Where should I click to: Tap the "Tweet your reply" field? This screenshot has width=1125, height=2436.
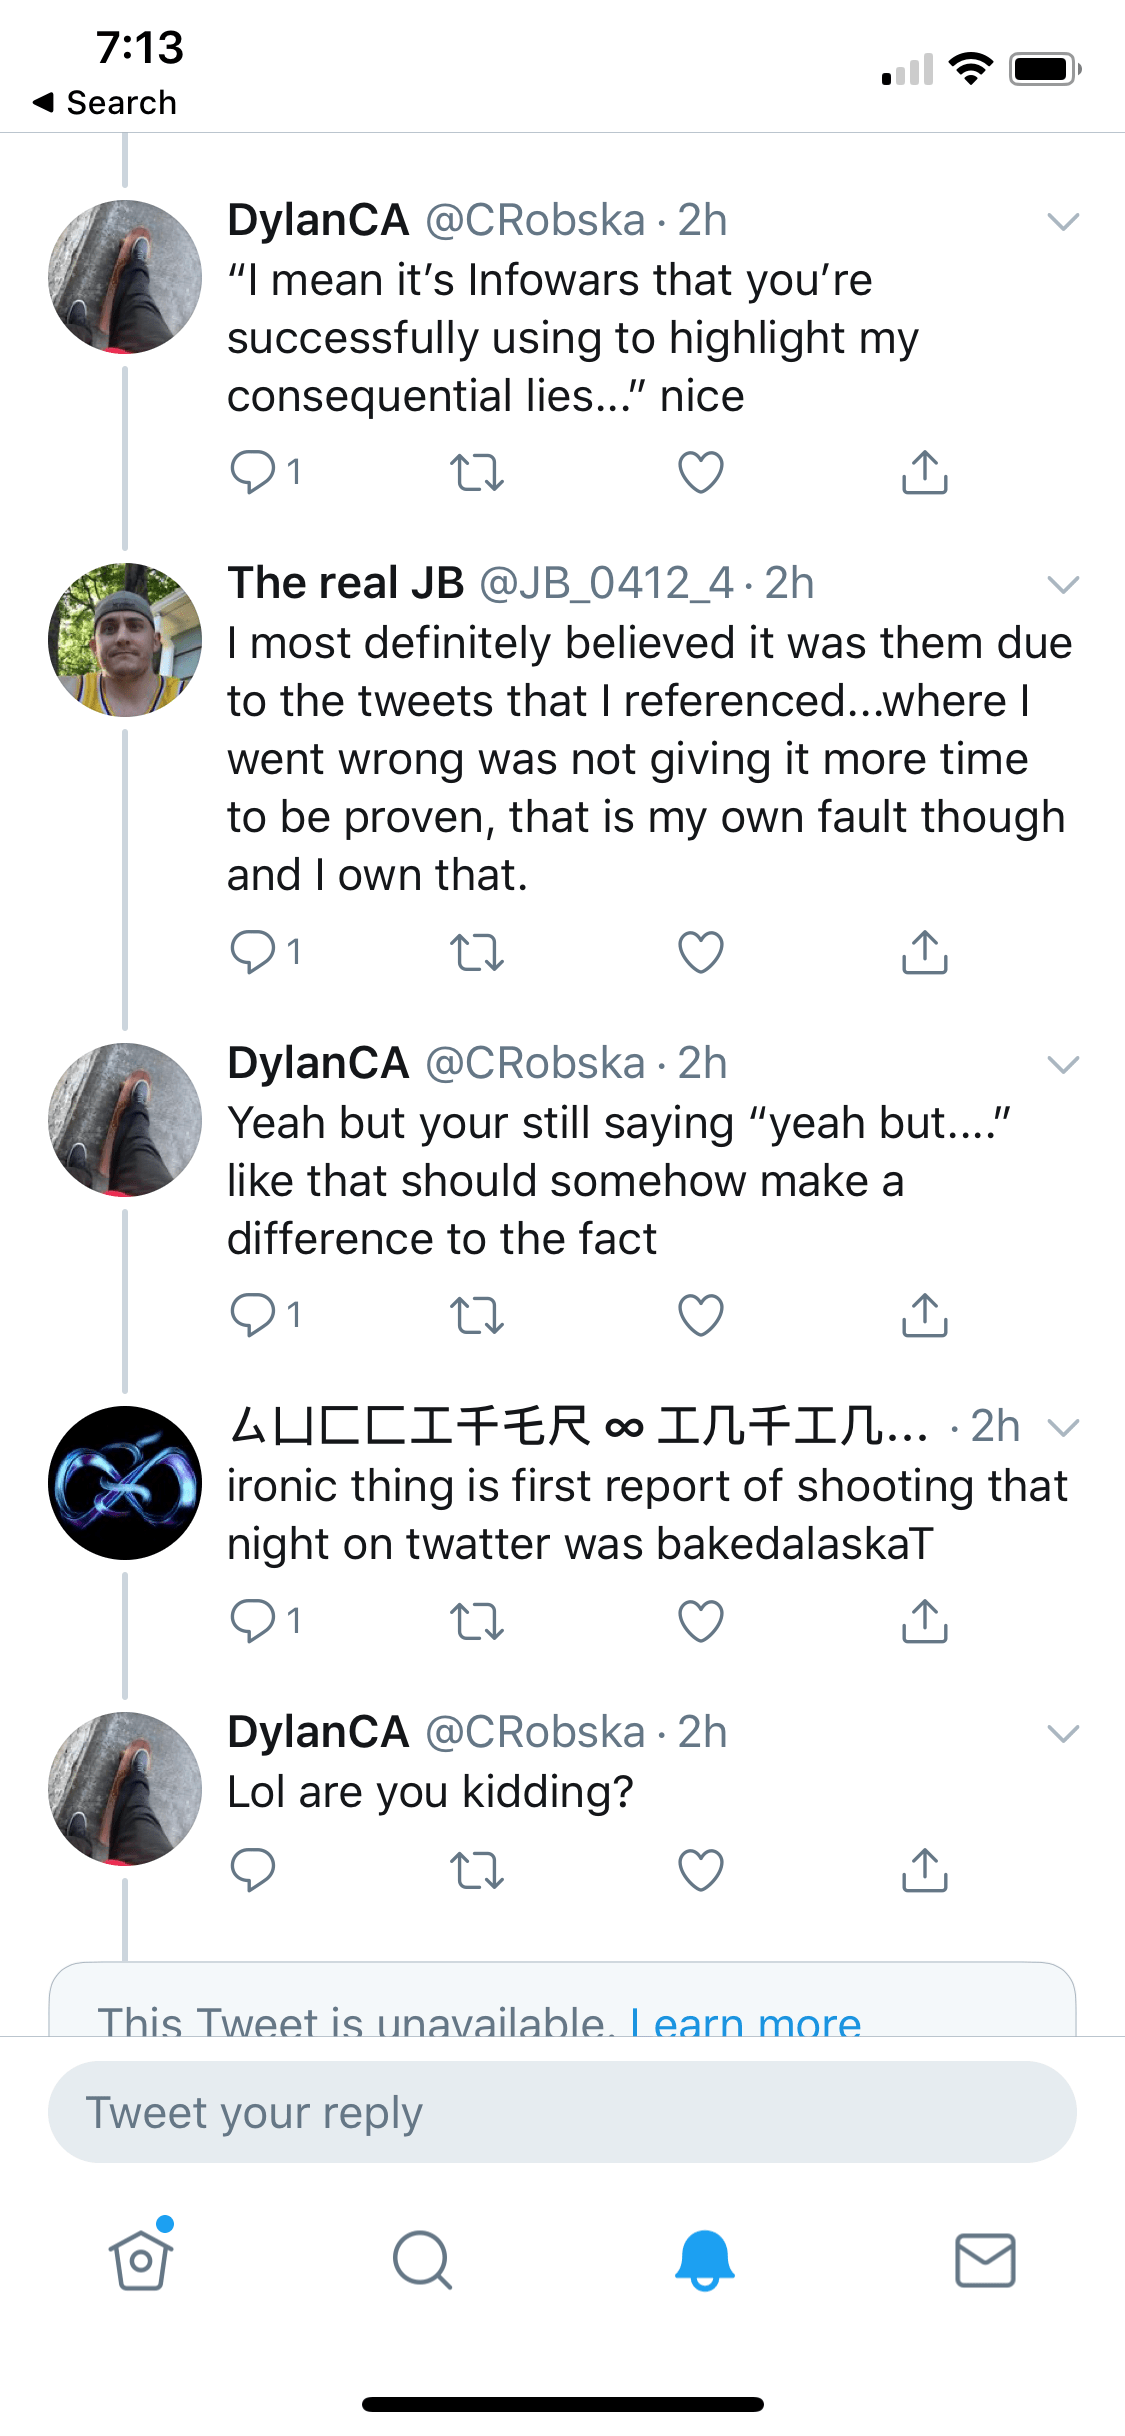[x=562, y=2112]
